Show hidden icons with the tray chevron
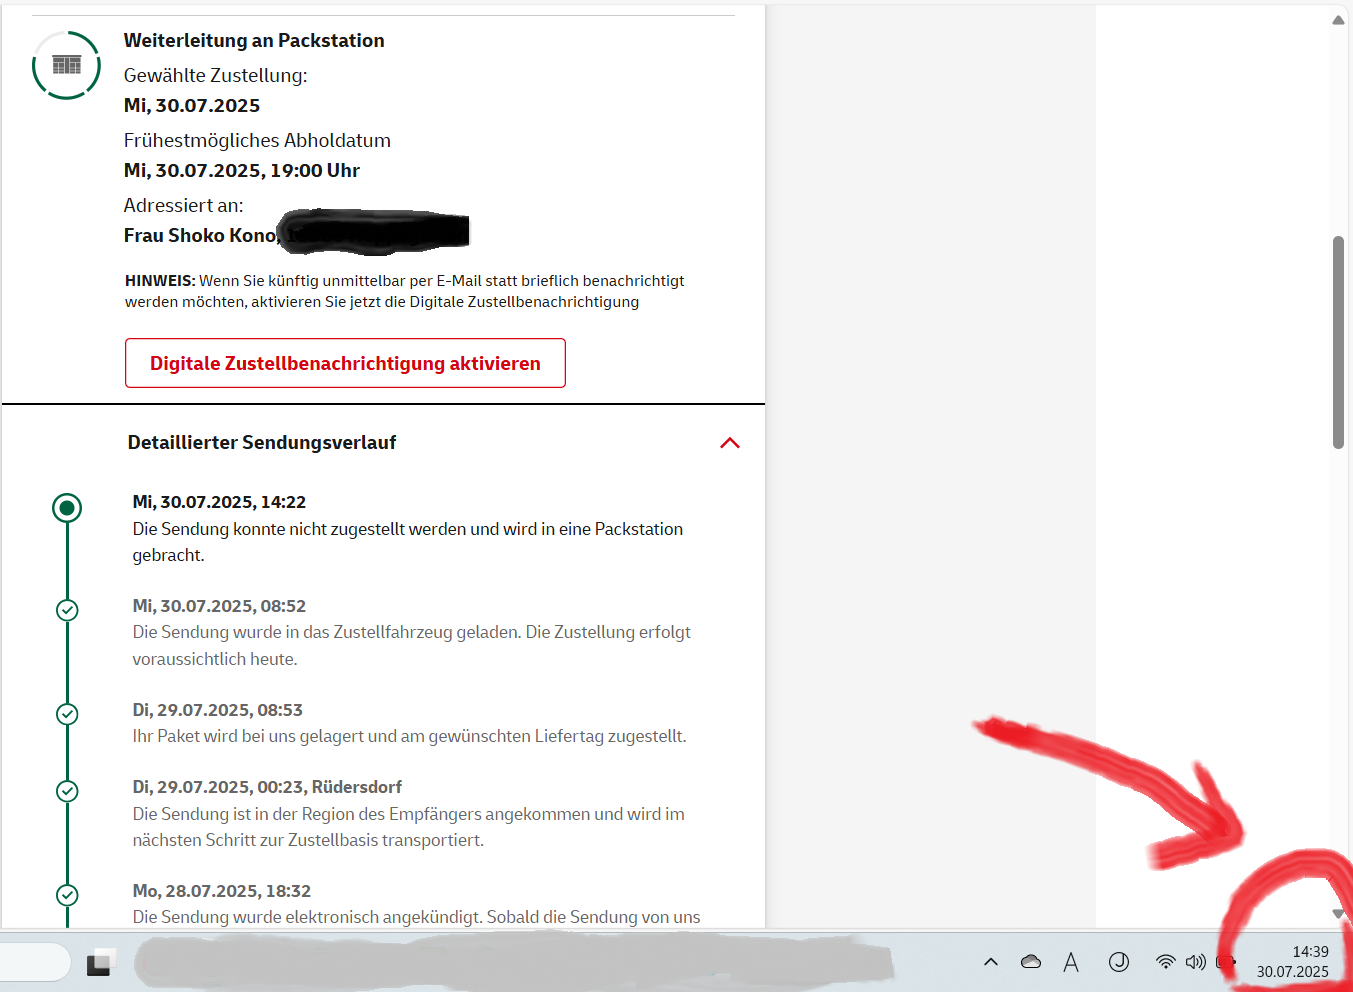This screenshot has width=1353, height=992. [991, 962]
